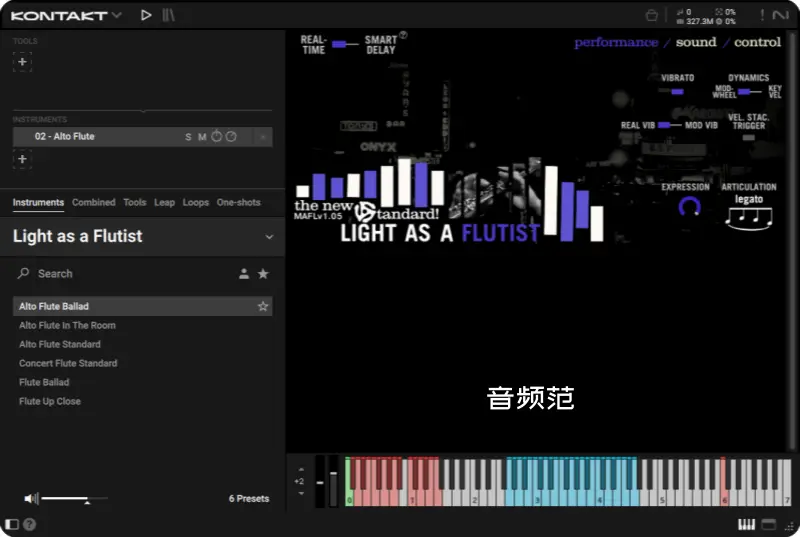Select the Concert Flute Standard preset
This screenshot has width=800, height=537.
coord(68,363)
